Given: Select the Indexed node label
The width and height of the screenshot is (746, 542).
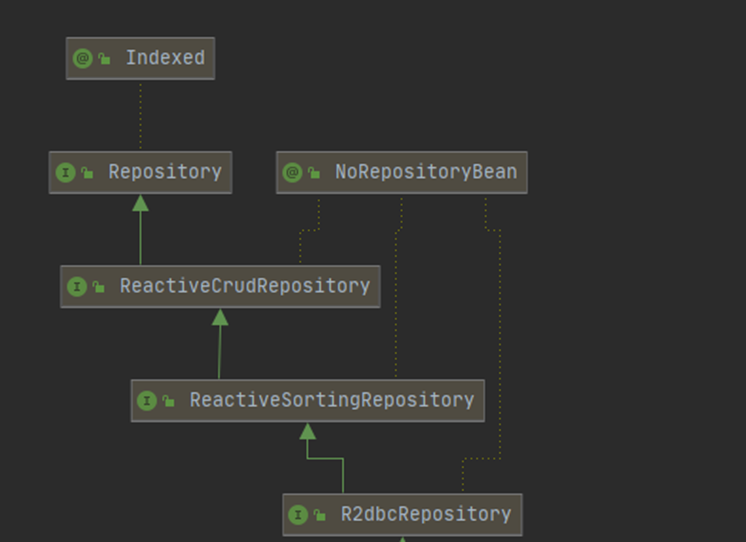Looking at the screenshot, I should coord(165,58).
